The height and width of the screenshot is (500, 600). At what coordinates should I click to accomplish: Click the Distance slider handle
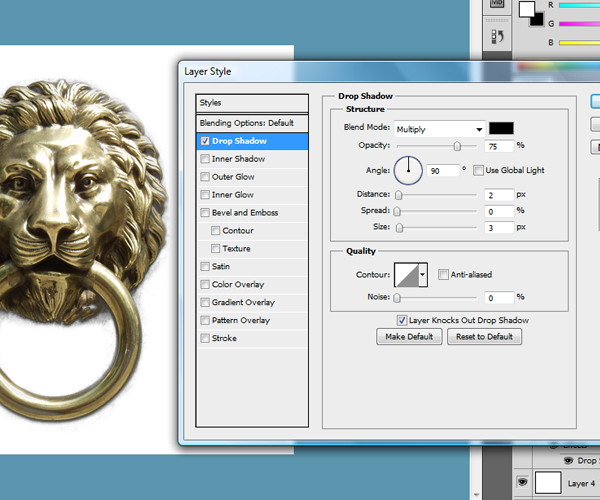(399, 195)
